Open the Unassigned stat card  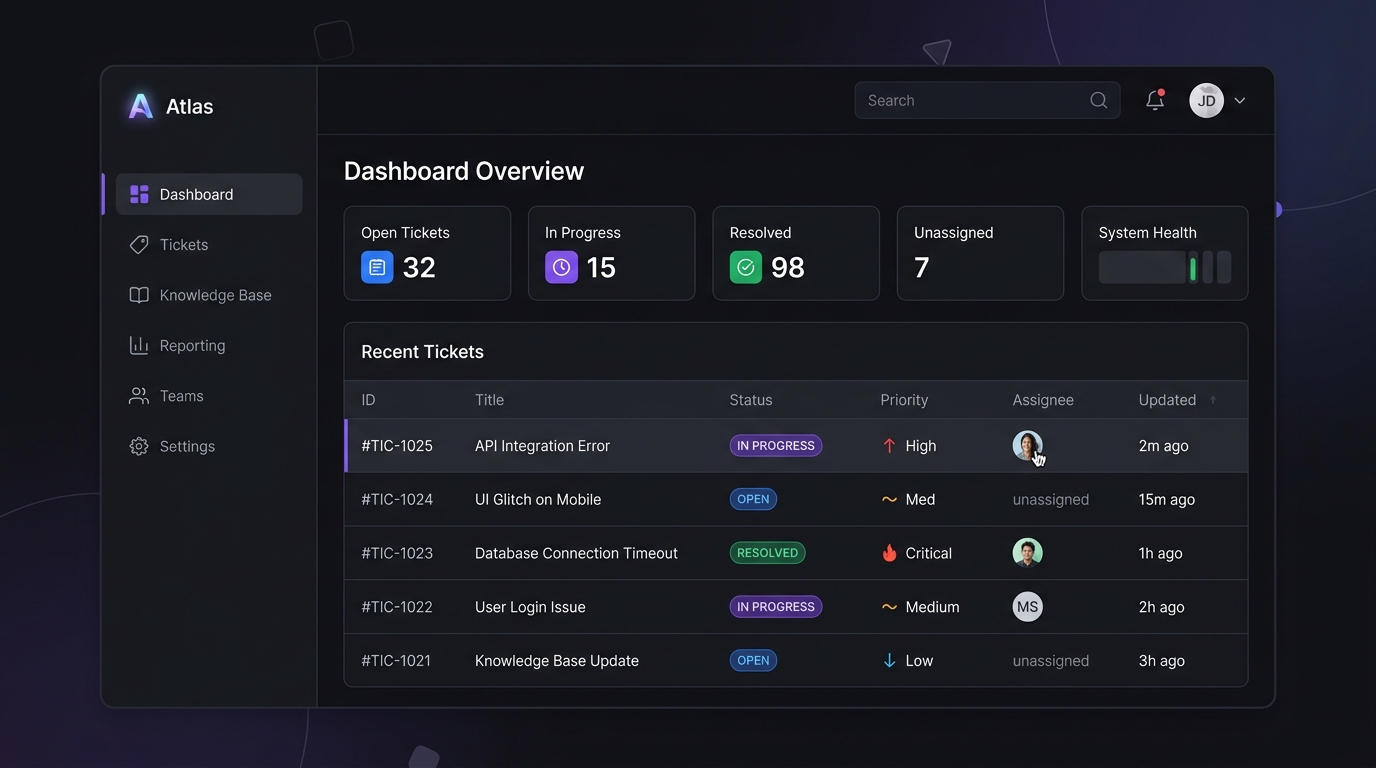click(x=980, y=253)
